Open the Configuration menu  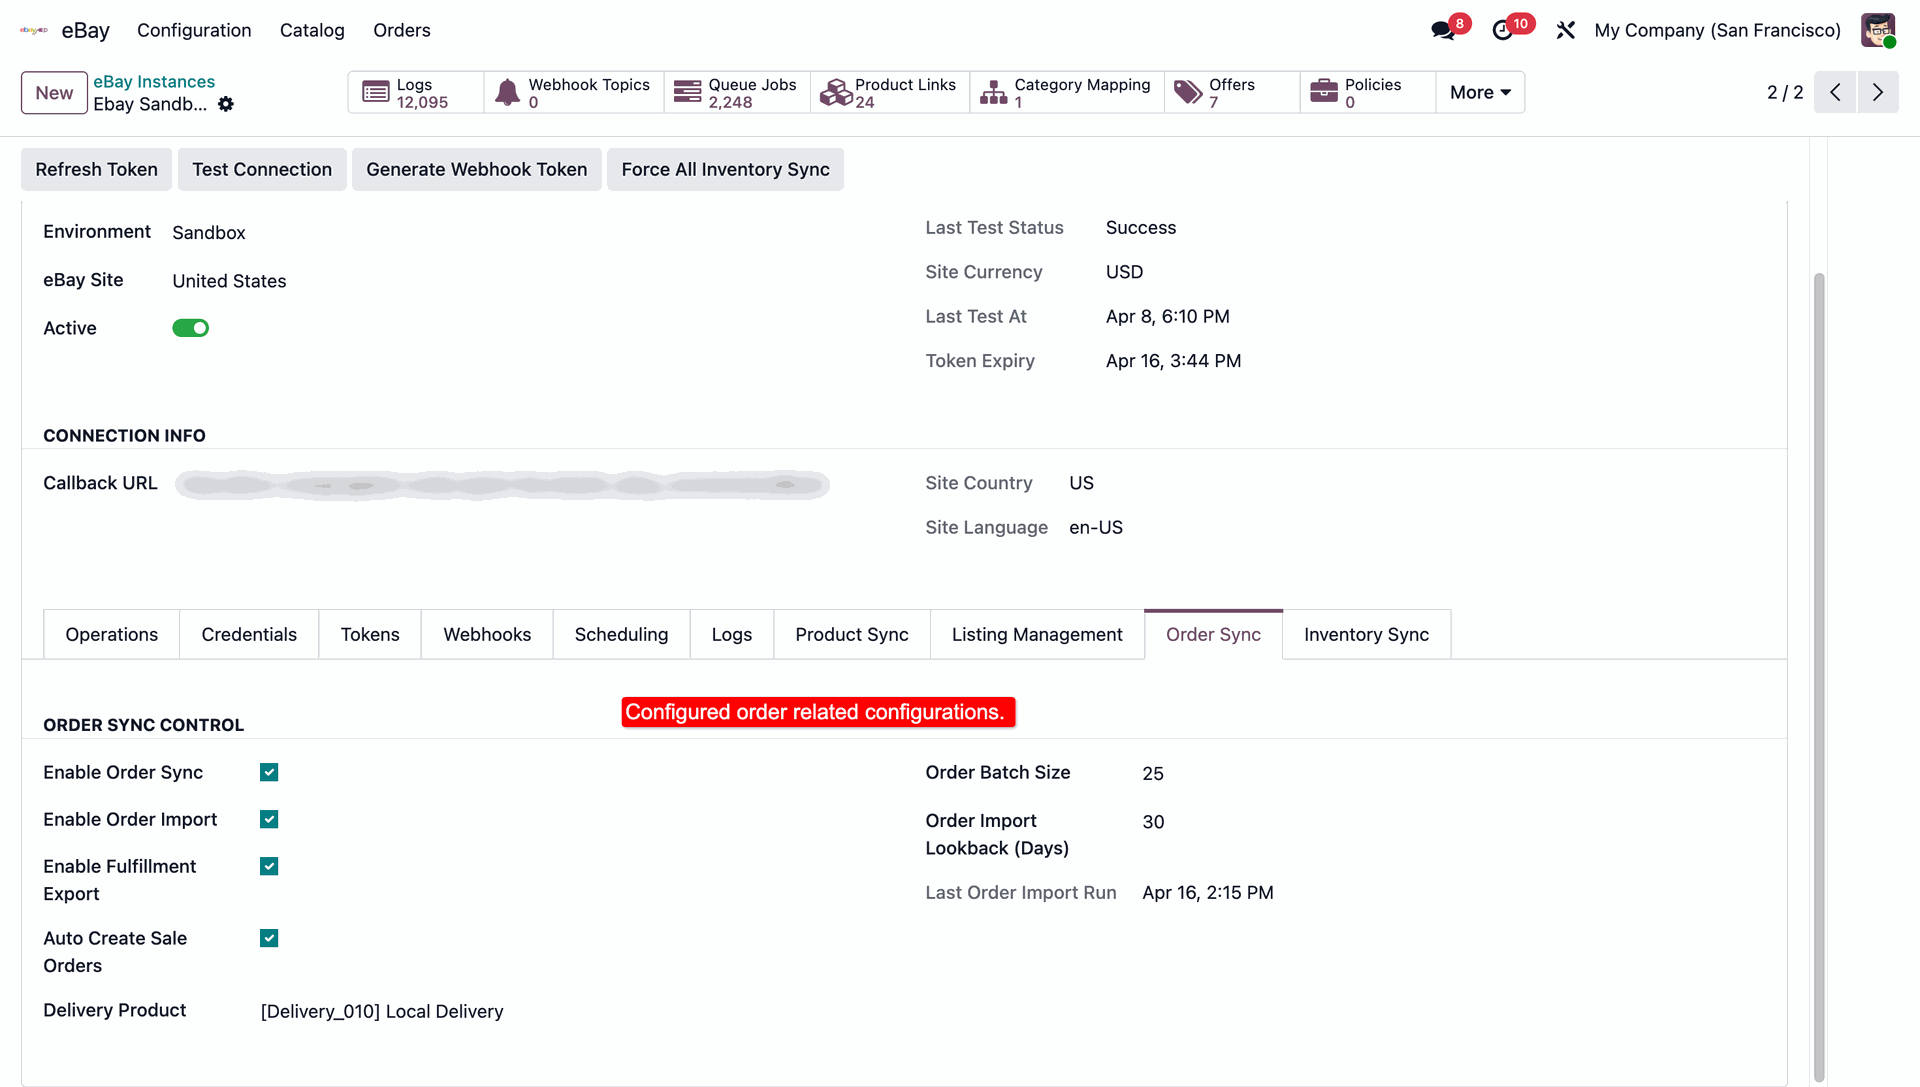coord(194,30)
